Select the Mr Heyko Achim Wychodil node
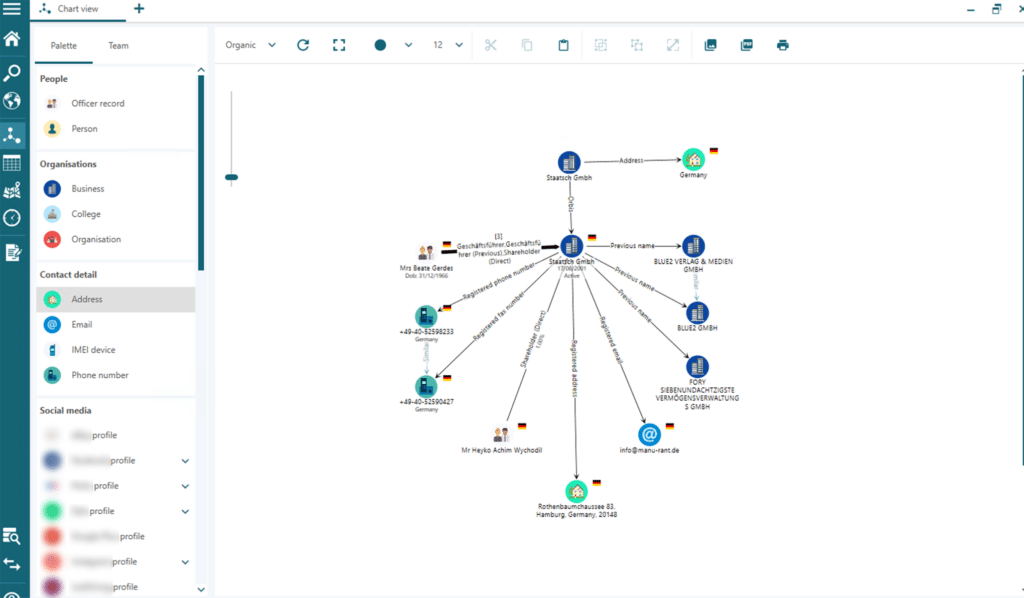1024x598 pixels. click(502, 434)
